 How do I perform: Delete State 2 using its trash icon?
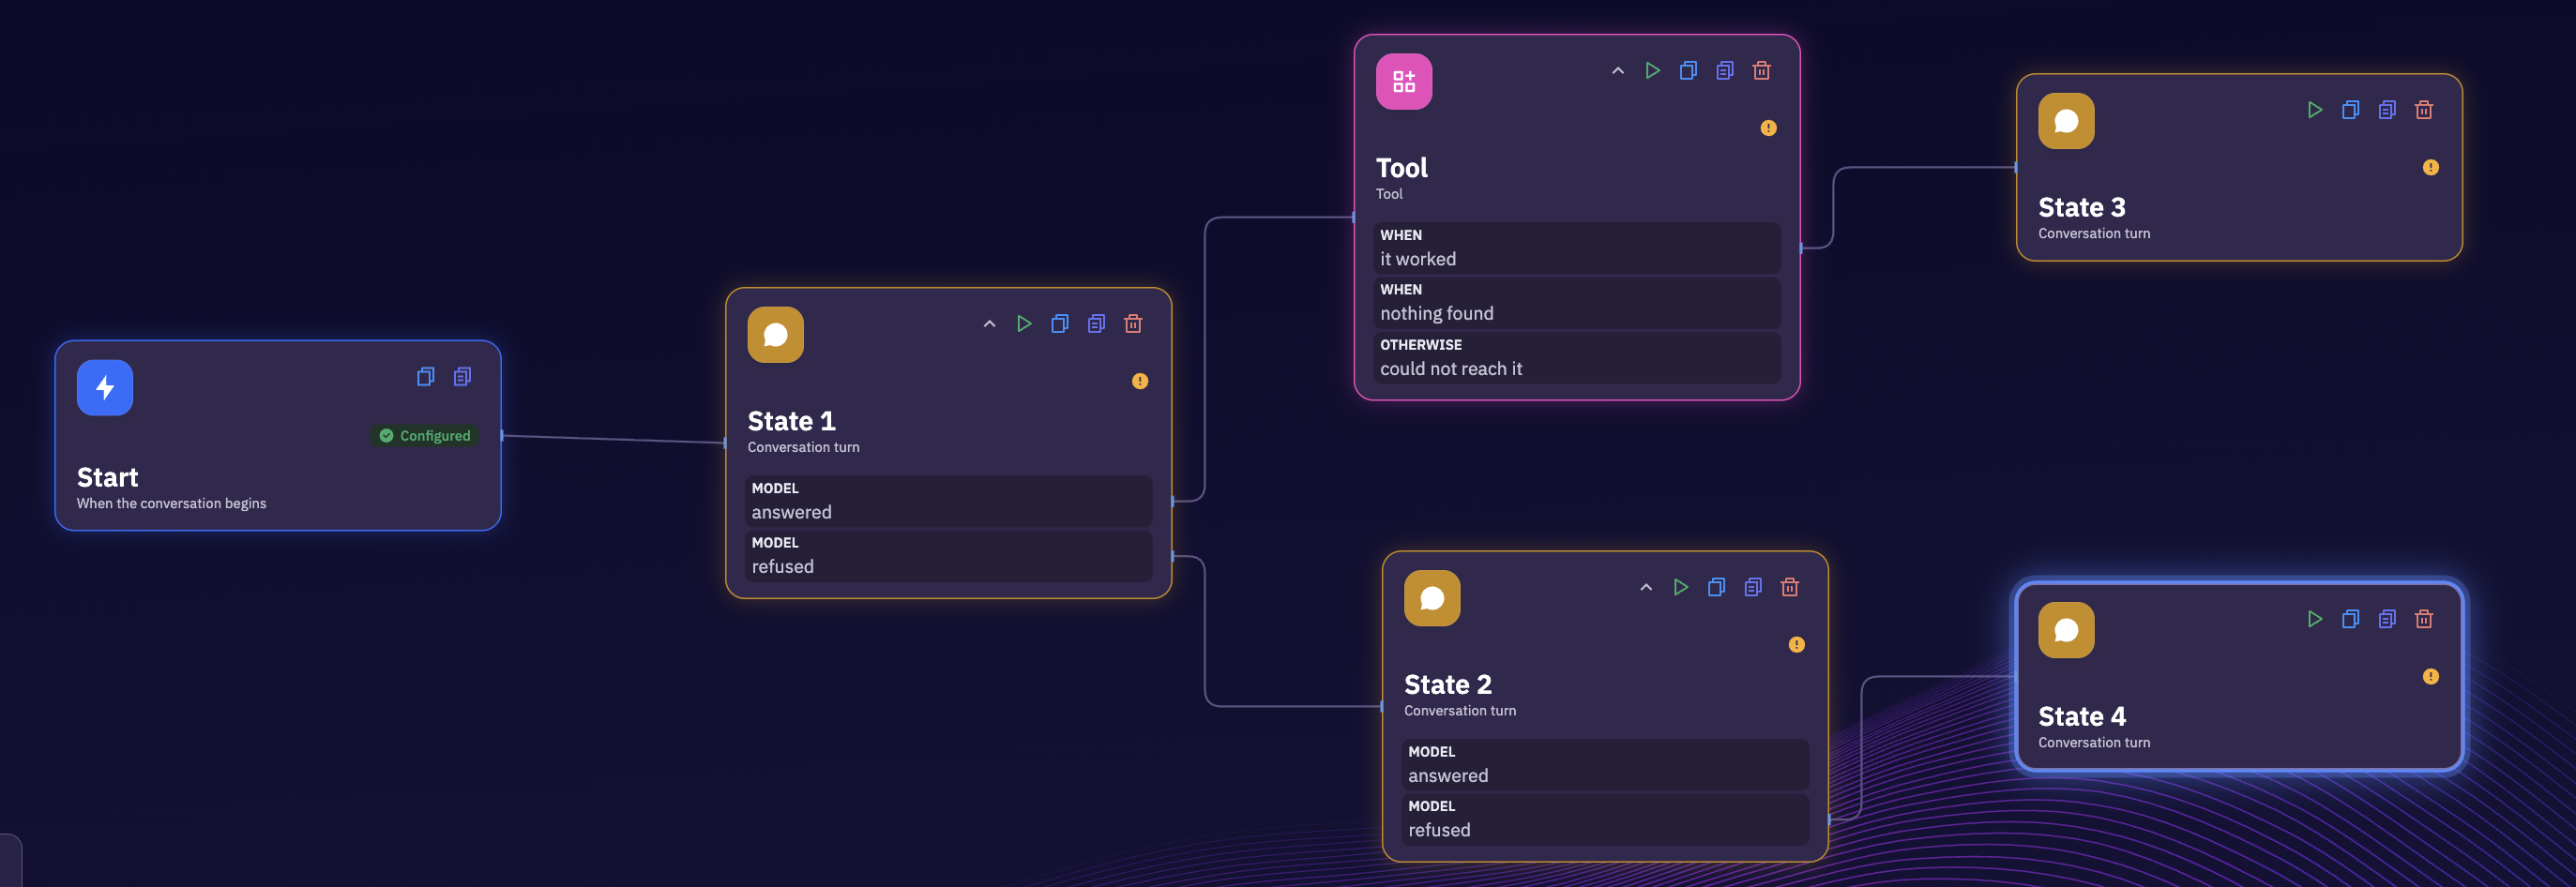[x=1790, y=588]
